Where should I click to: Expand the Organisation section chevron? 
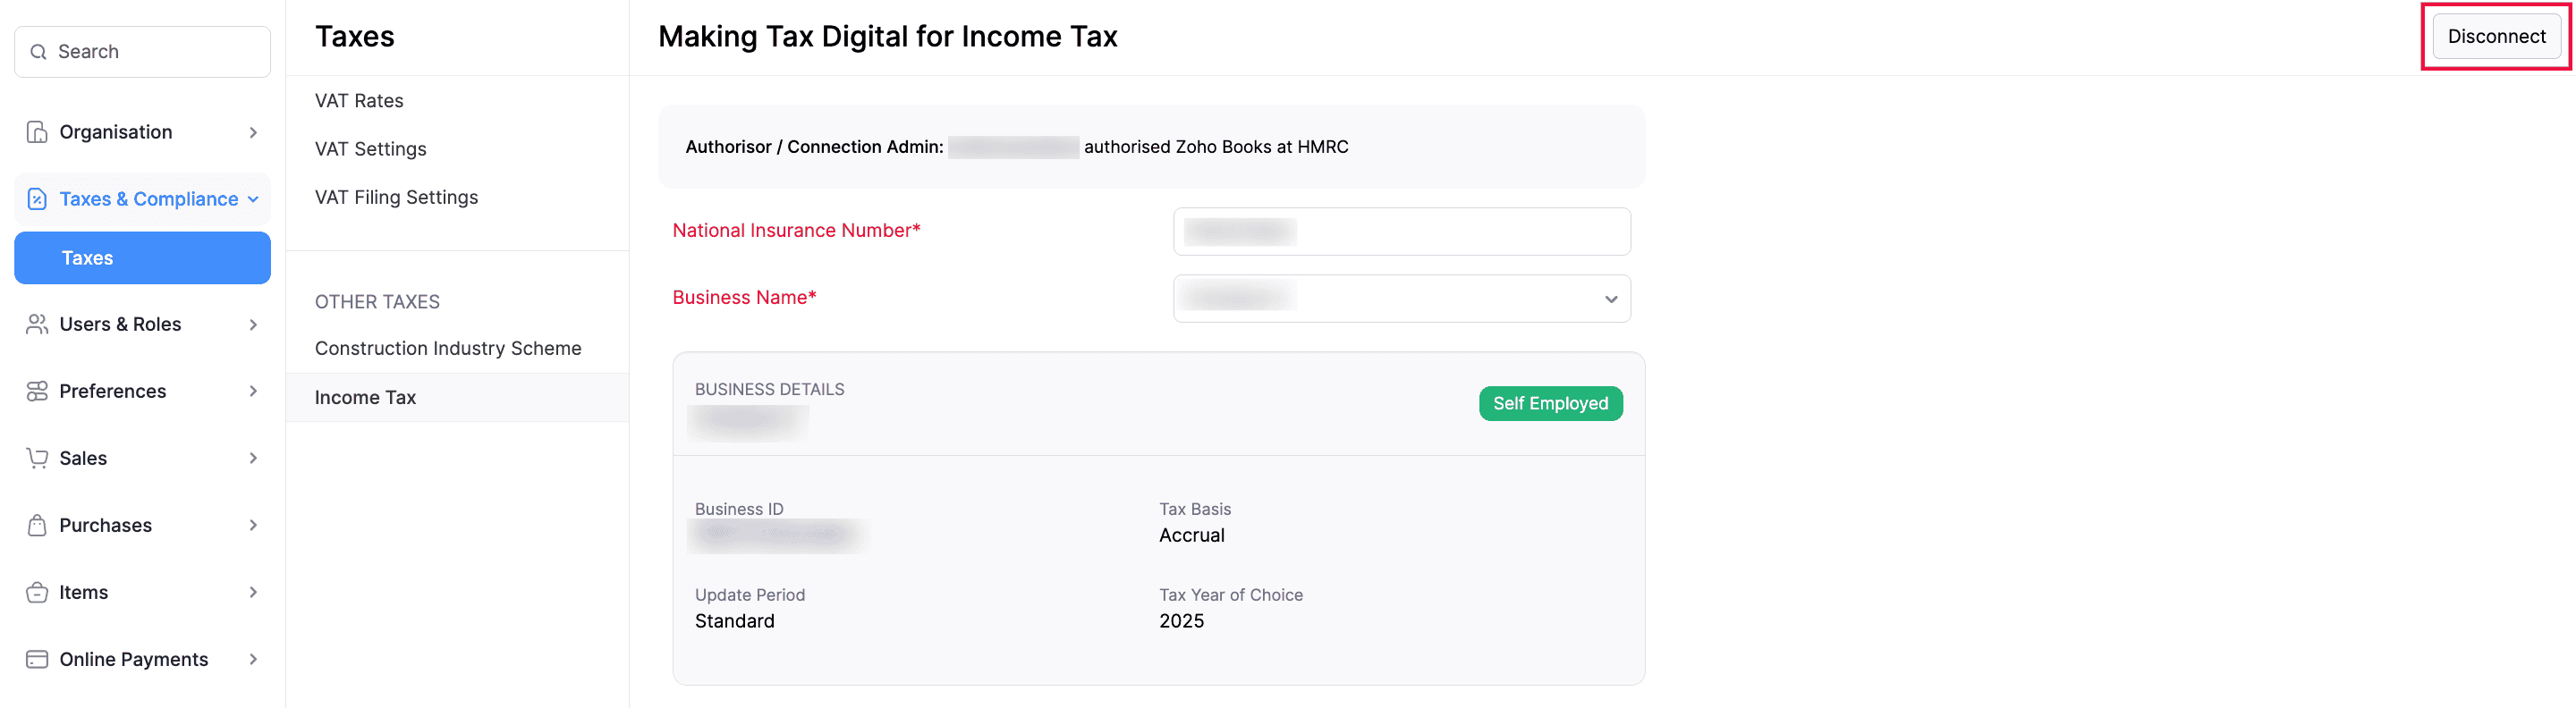pyautogui.click(x=253, y=131)
